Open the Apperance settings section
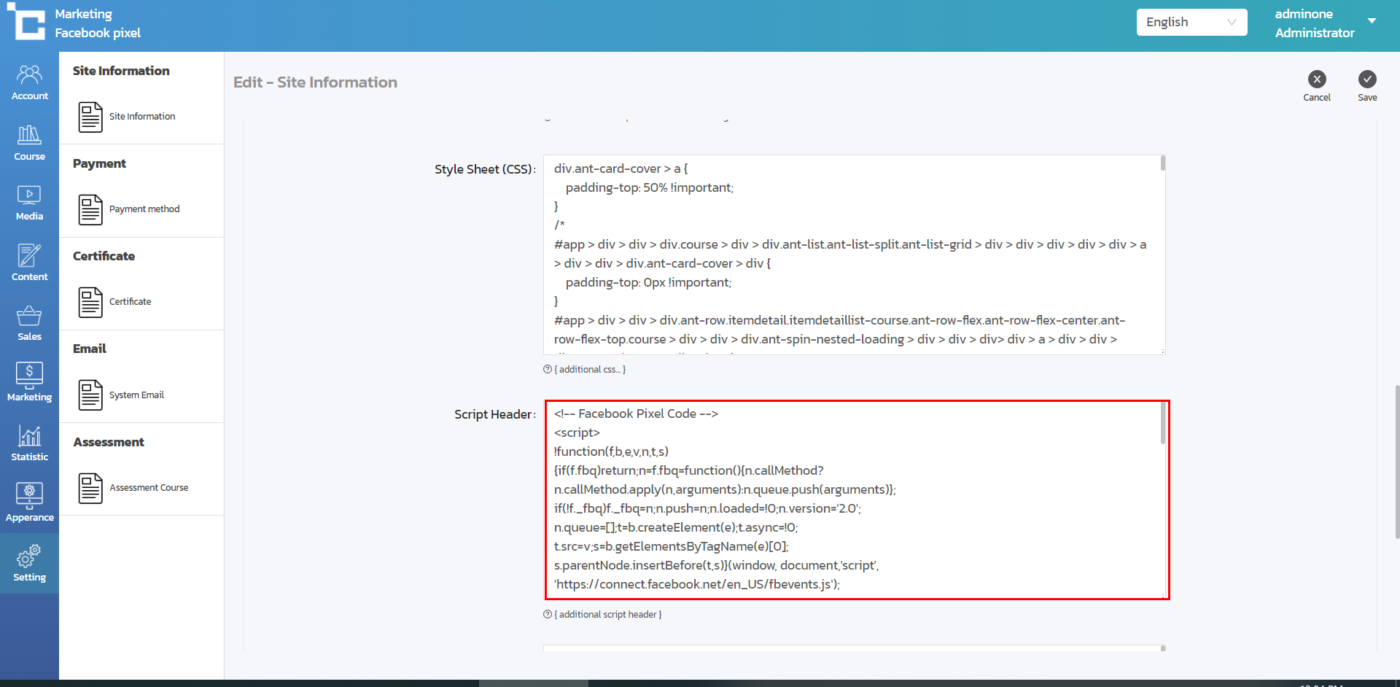Viewport: 1400px width, 687px height. pos(29,503)
